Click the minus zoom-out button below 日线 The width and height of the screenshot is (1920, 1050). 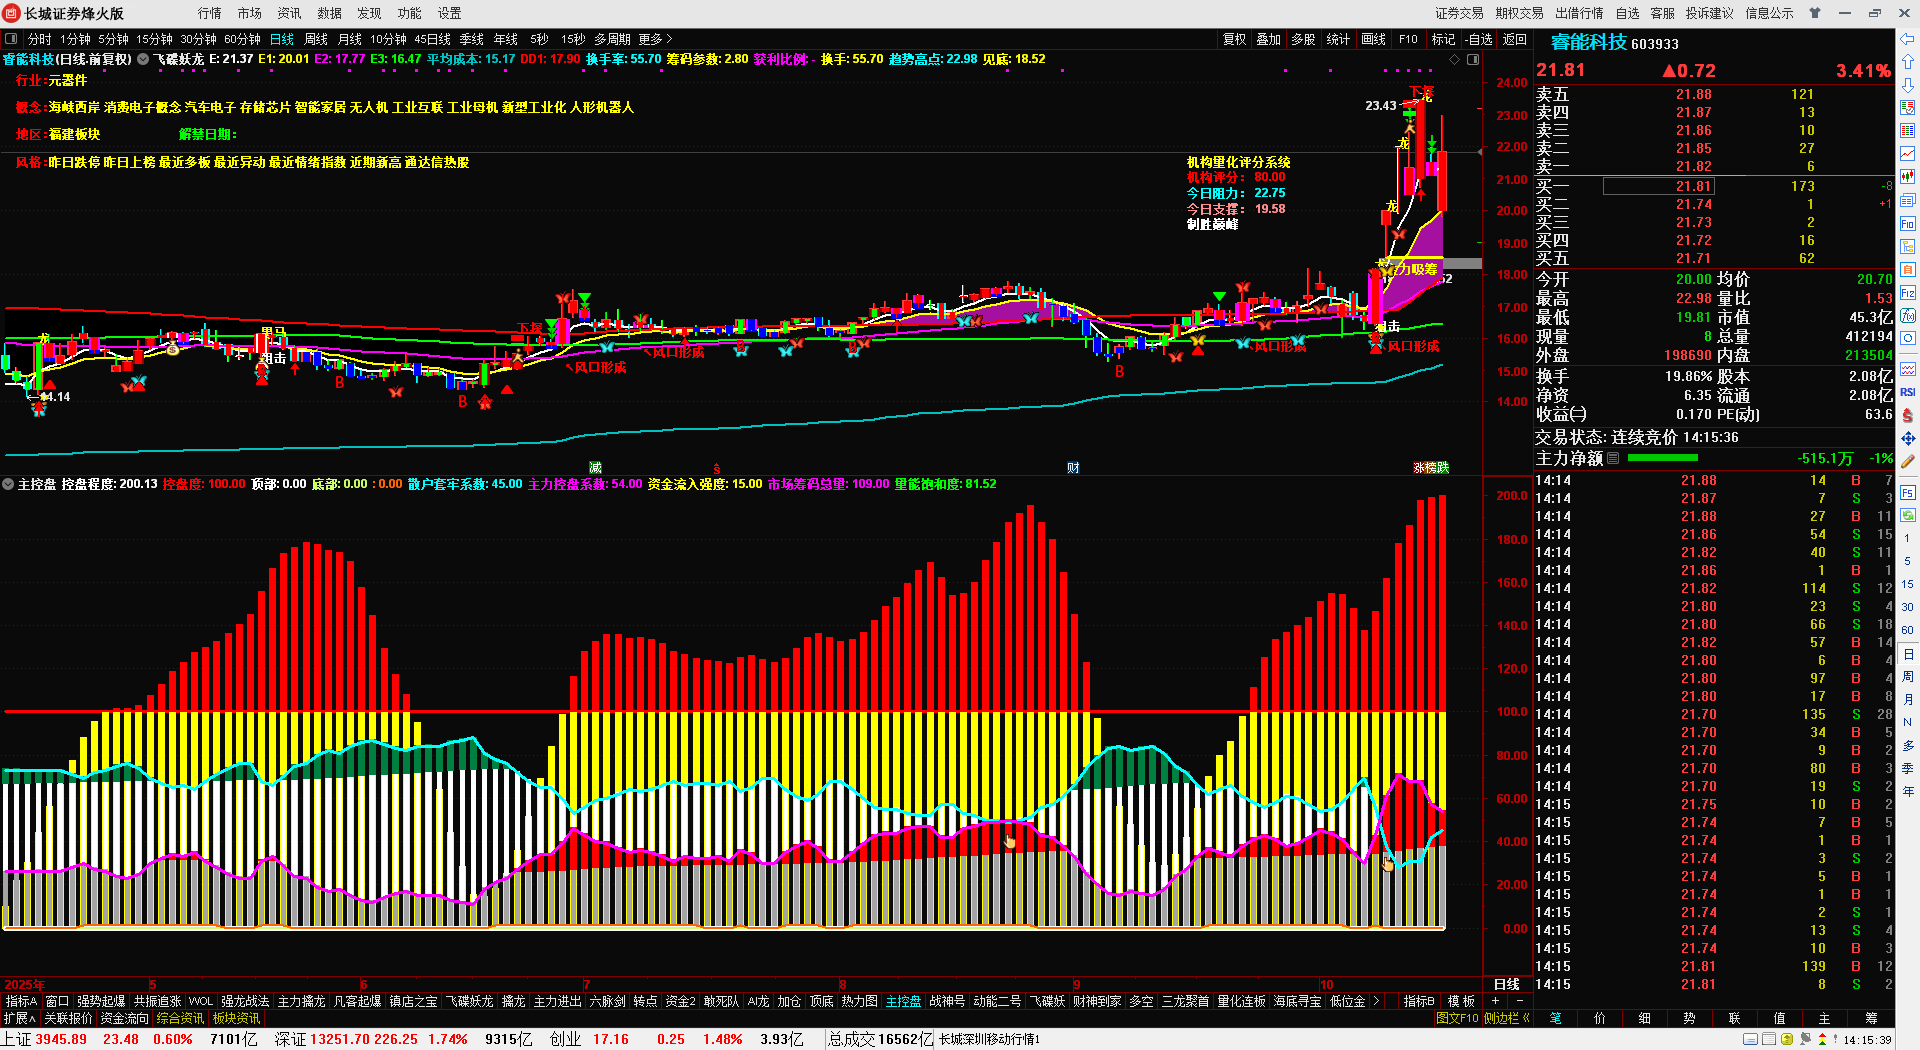(1520, 1001)
